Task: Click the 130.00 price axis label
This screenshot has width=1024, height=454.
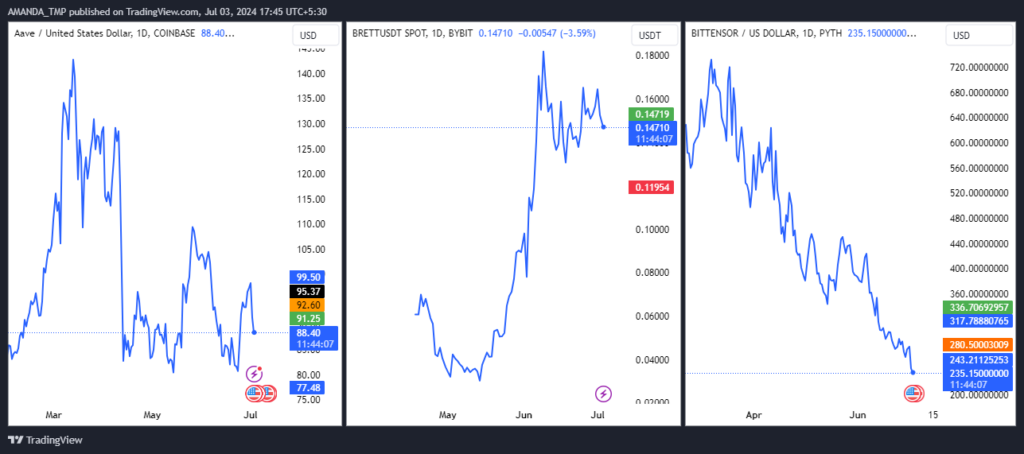Action: pyautogui.click(x=312, y=124)
